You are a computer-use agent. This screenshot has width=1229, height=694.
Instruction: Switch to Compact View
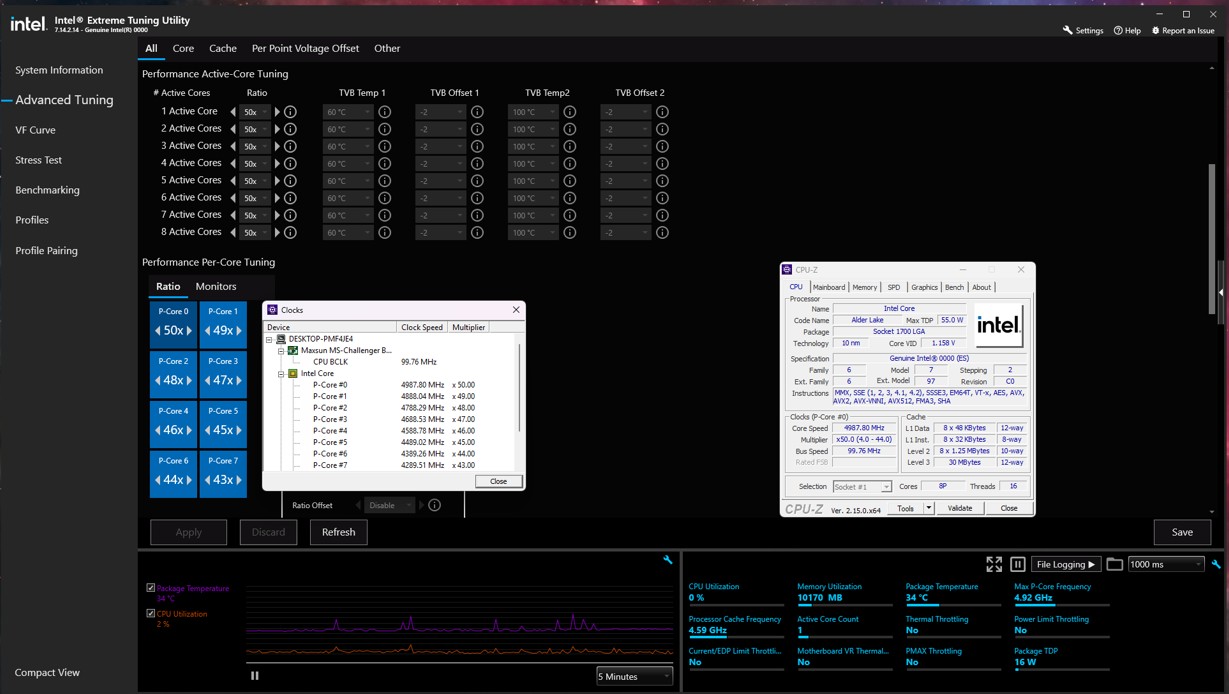pos(47,672)
